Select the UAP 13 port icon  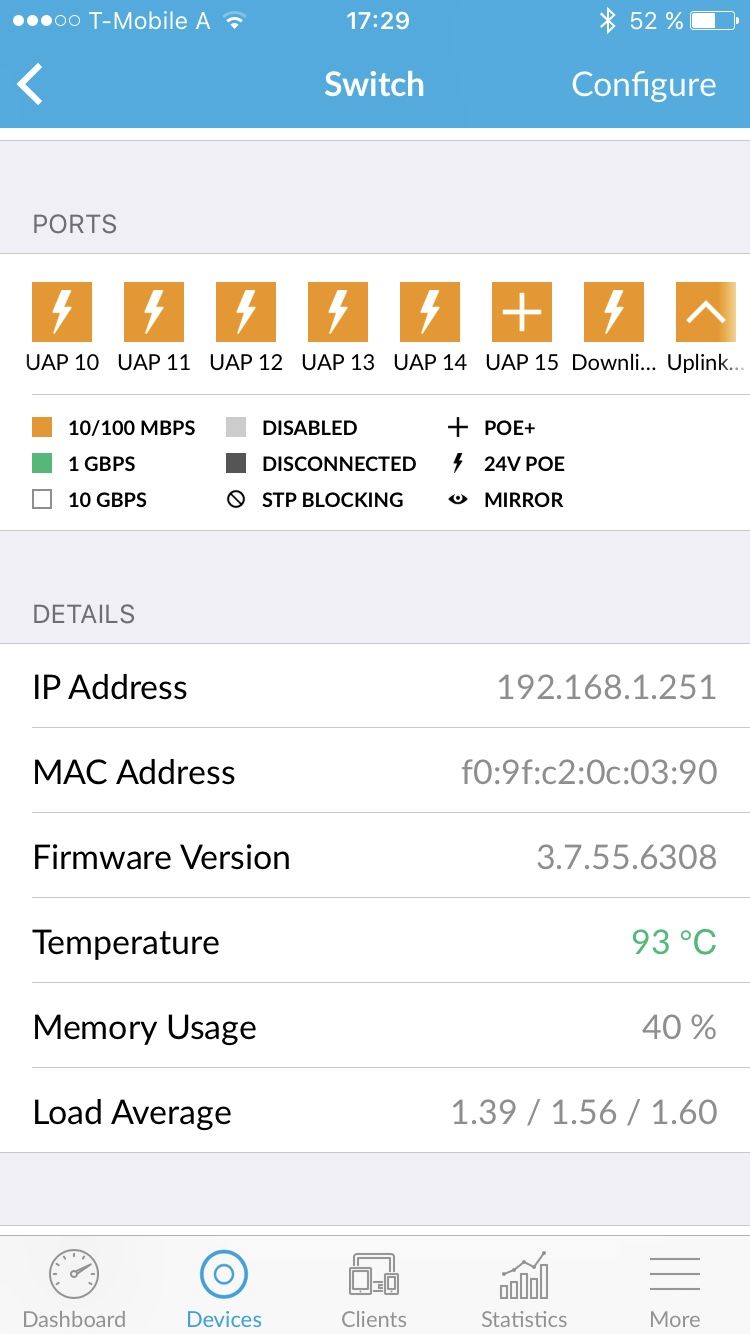coord(338,312)
